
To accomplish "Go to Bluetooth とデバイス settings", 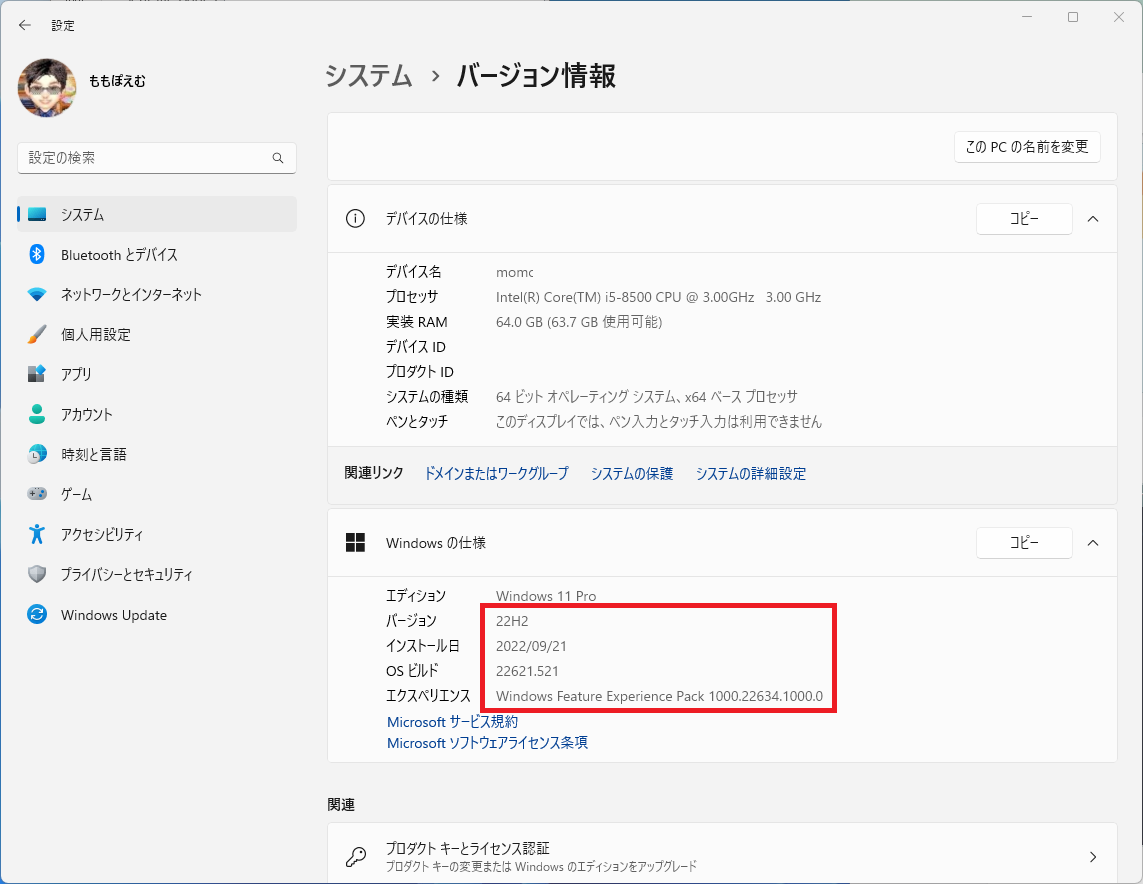I will [120, 254].
